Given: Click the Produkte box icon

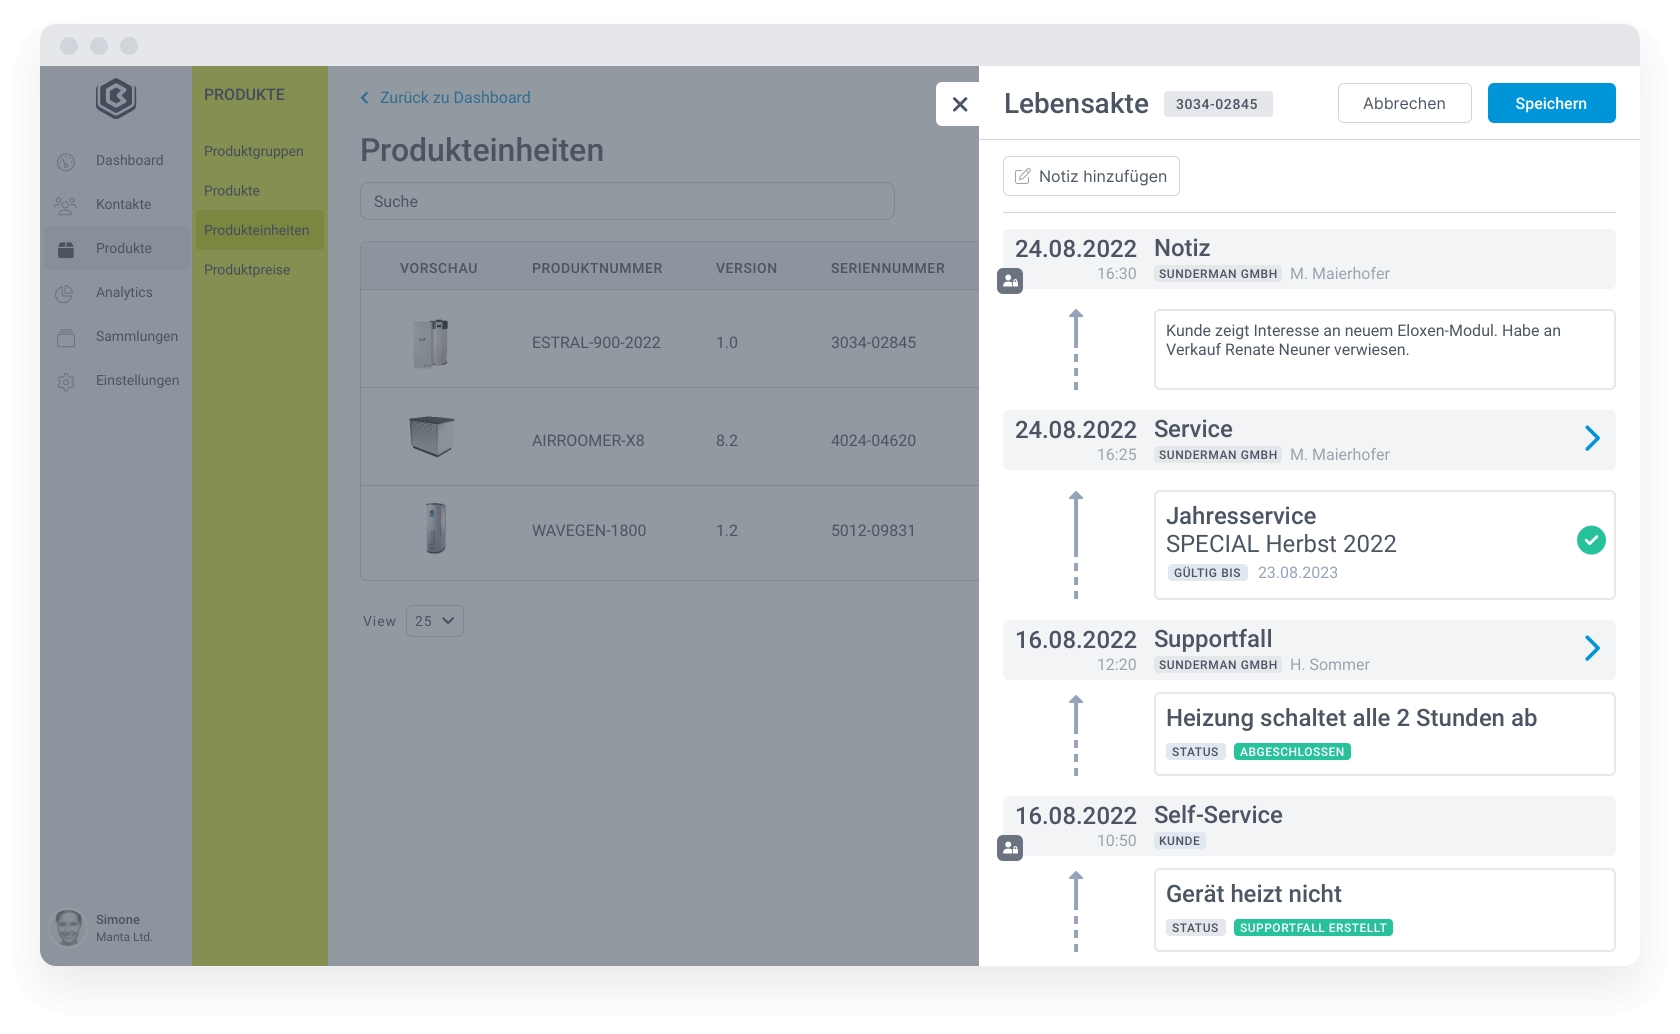Looking at the screenshot, I should click(66, 249).
